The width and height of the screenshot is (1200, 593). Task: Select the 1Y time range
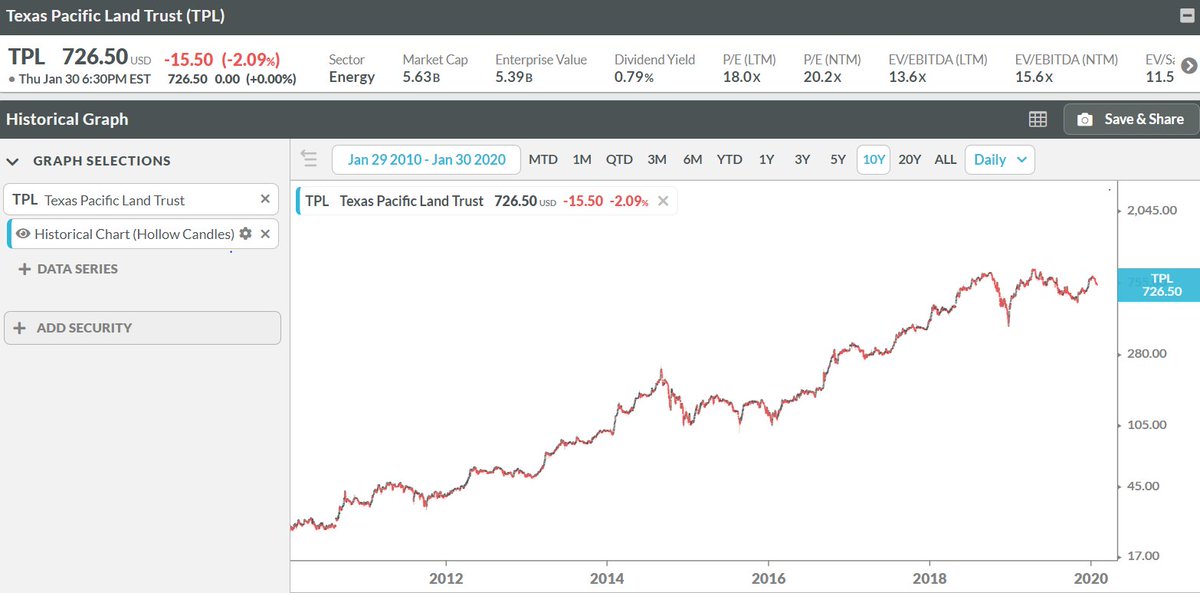(x=766, y=159)
